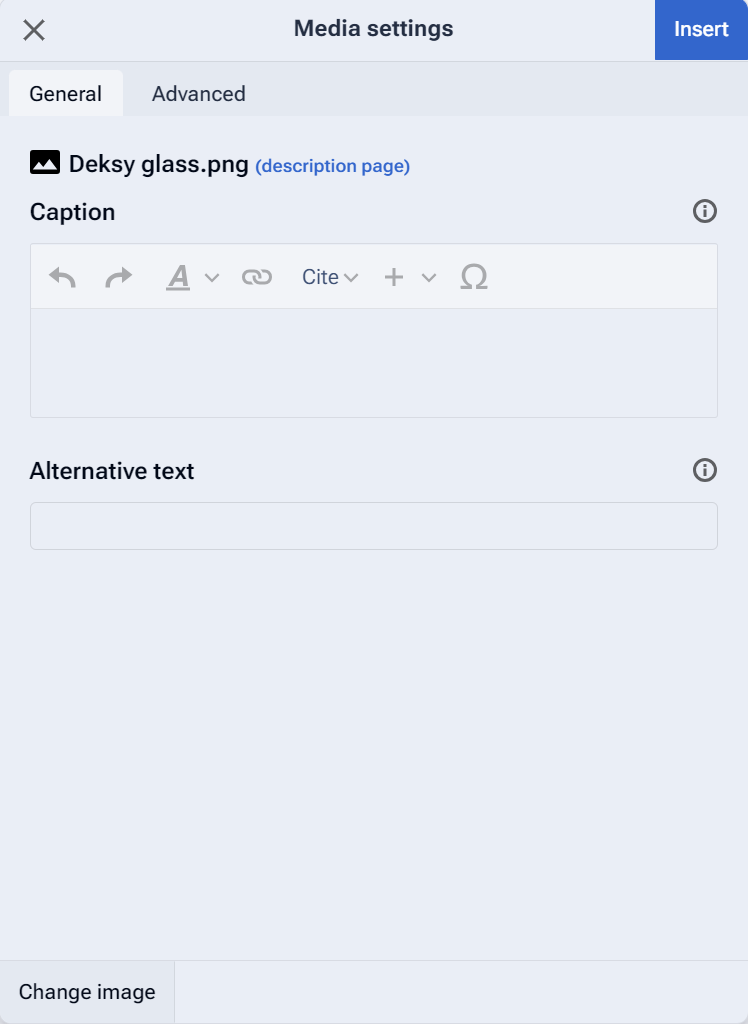The height and width of the screenshot is (1024, 748).
Task: Undo the last caption edit
Action: pyautogui.click(x=62, y=277)
